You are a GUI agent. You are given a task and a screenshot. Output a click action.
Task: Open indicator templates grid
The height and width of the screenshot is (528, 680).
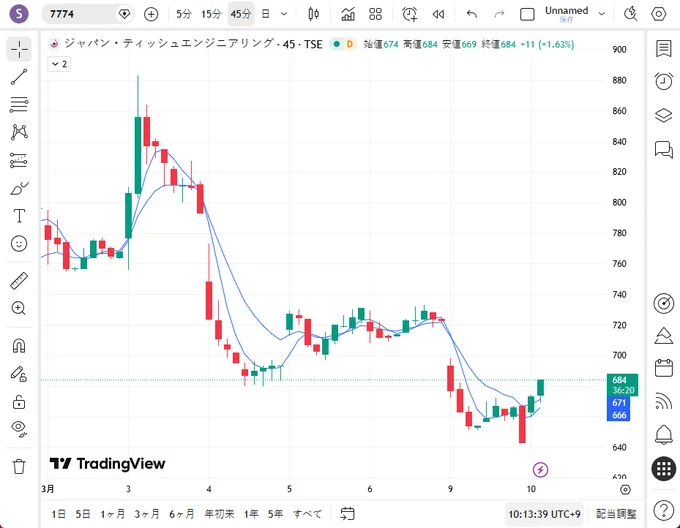376,14
